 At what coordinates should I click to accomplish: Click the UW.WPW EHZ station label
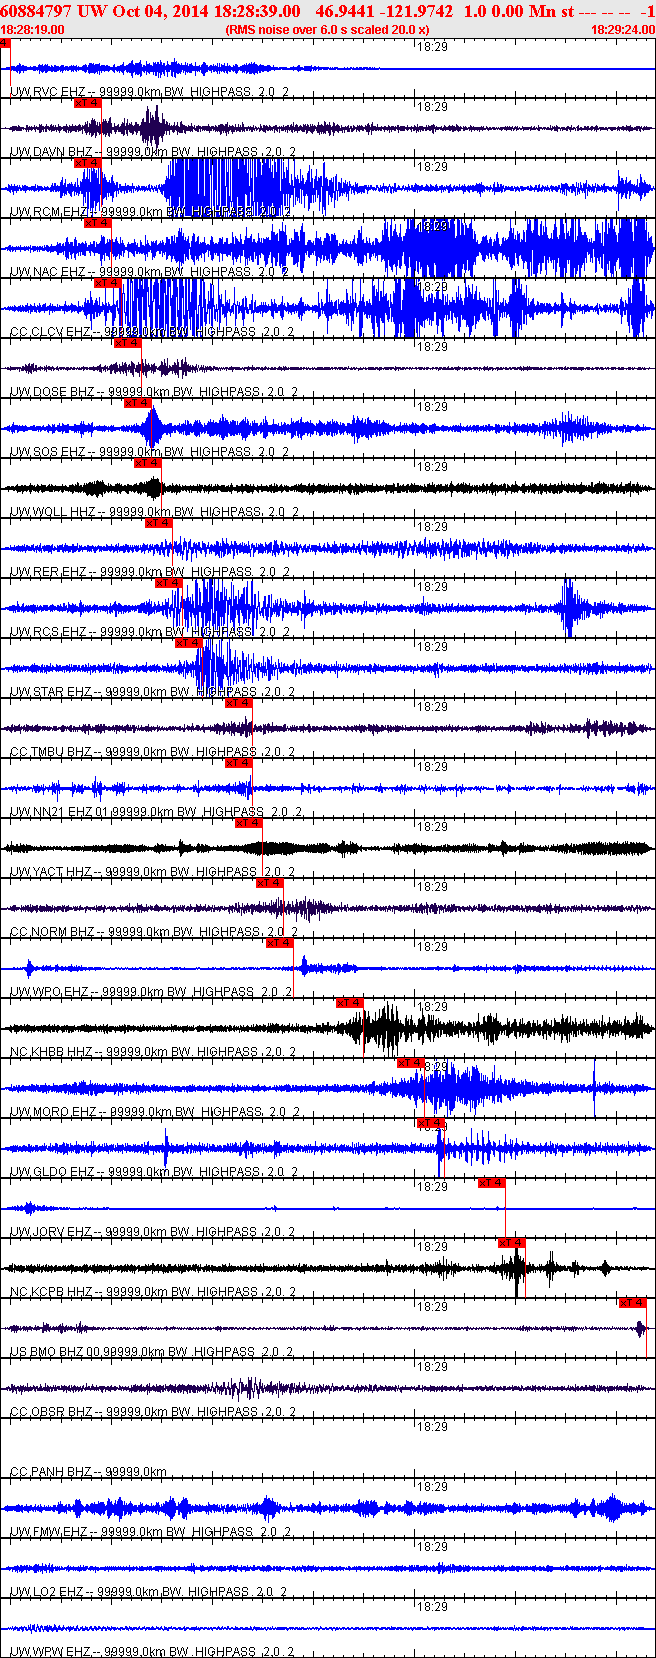point(49,1651)
